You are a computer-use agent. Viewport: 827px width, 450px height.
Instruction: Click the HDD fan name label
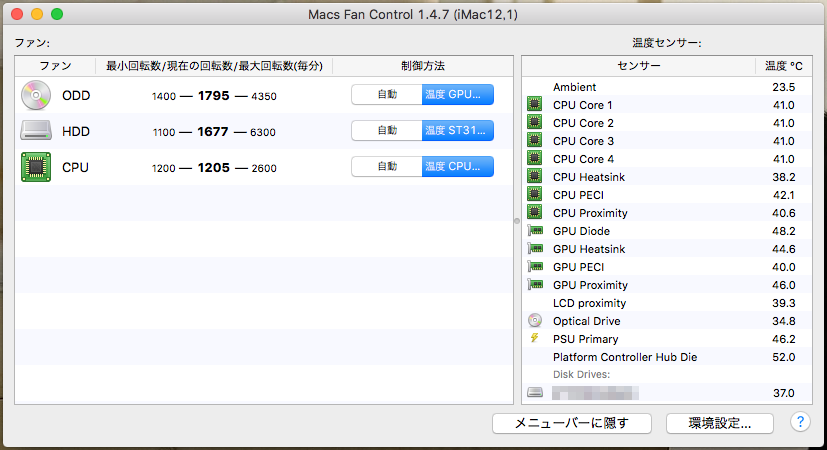[x=75, y=131]
